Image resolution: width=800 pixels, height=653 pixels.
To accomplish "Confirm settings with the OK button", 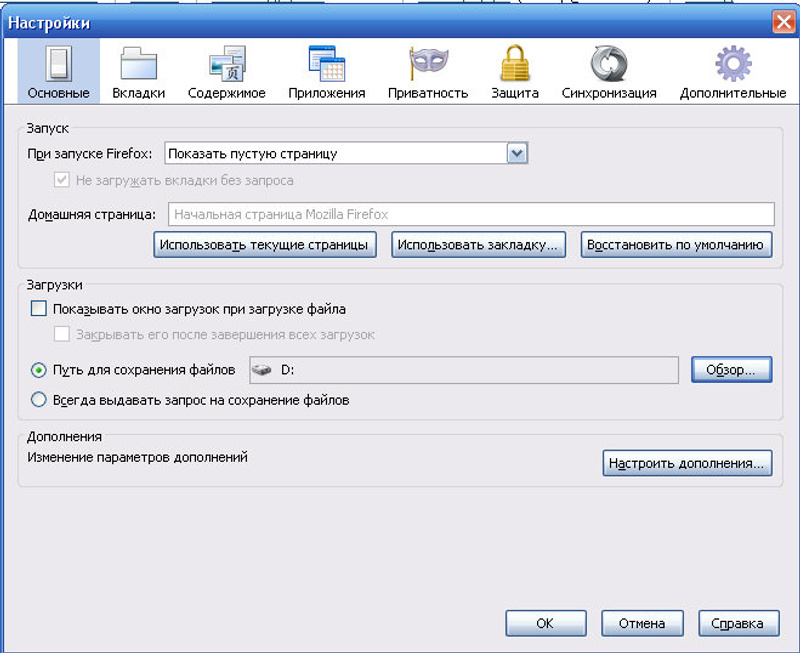I will pyautogui.click(x=546, y=623).
